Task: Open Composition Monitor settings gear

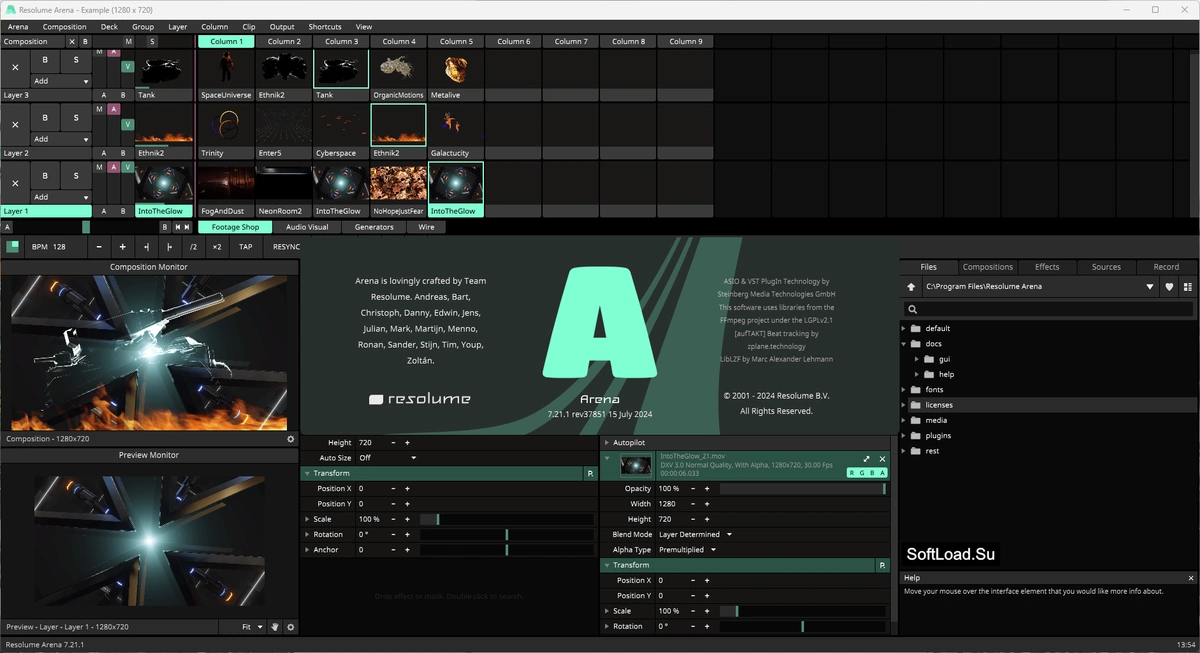Action: point(291,439)
